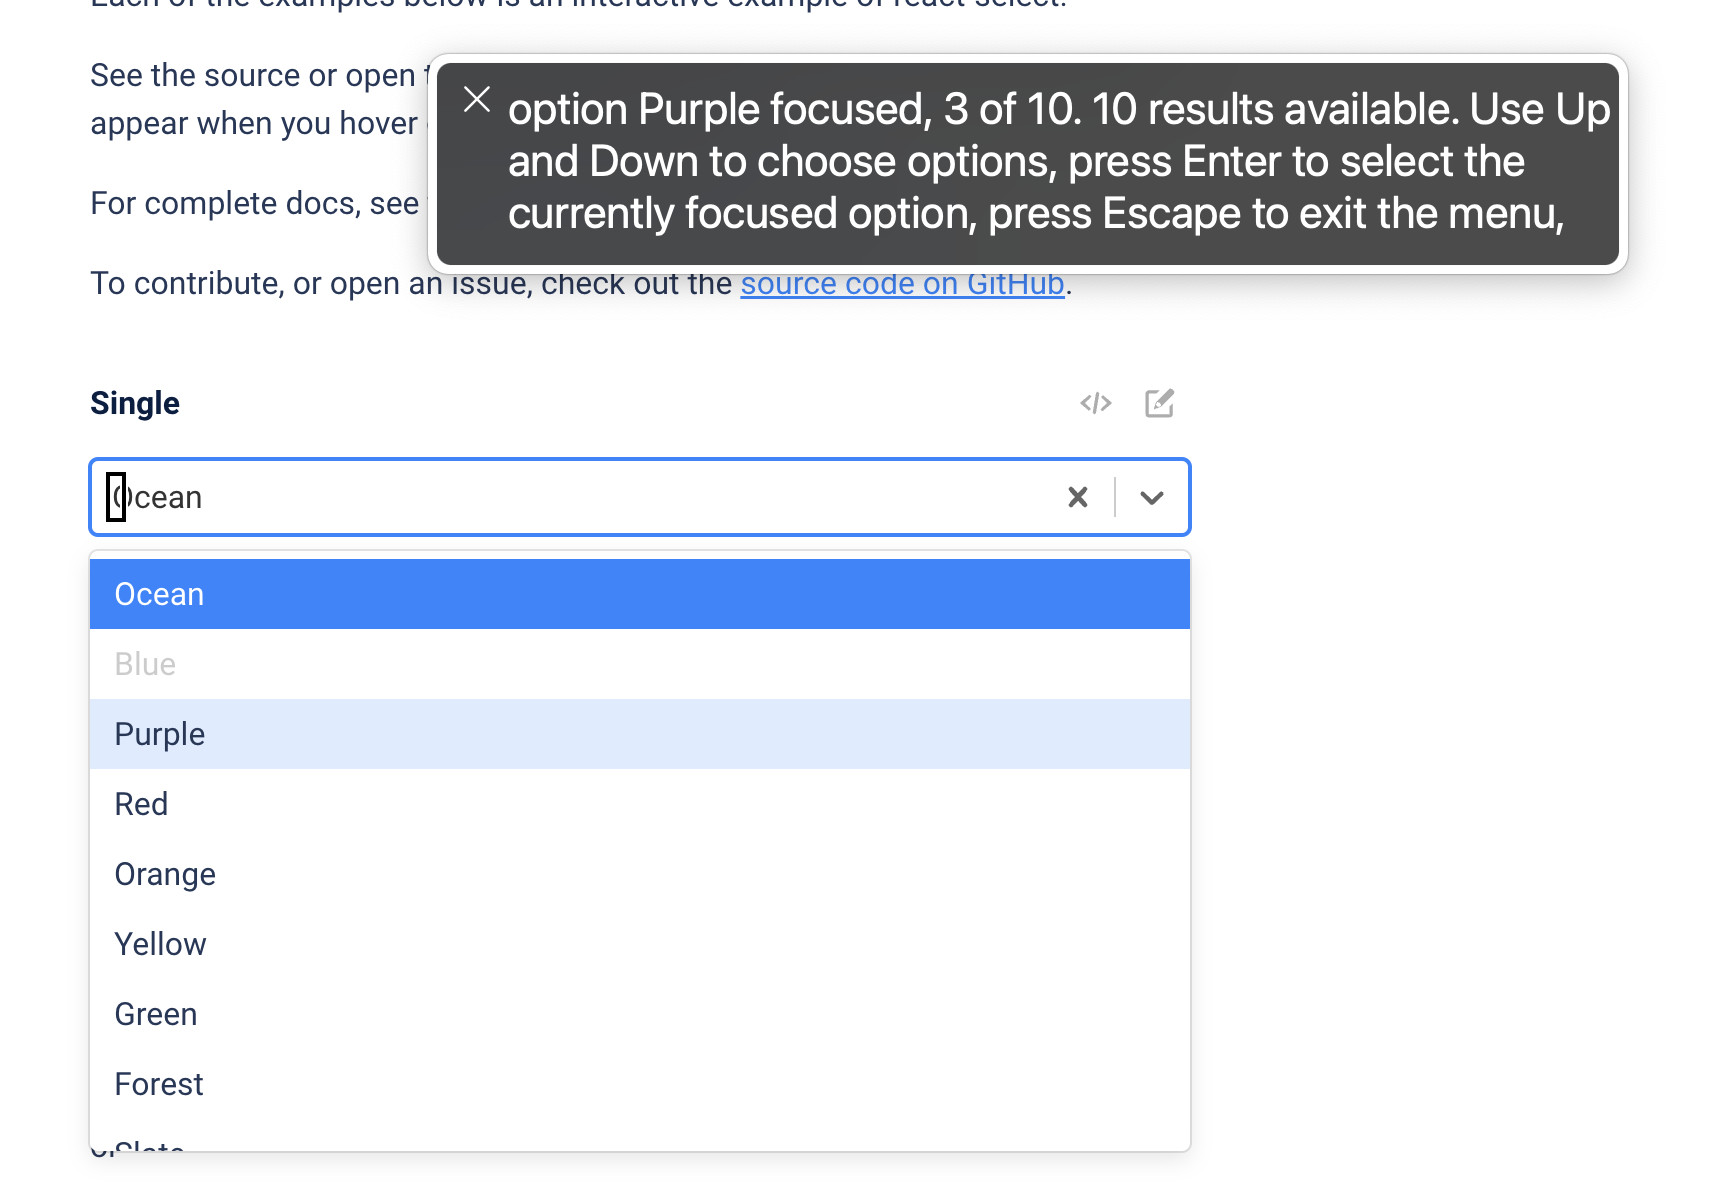Open the Single example source code view

tap(1095, 403)
